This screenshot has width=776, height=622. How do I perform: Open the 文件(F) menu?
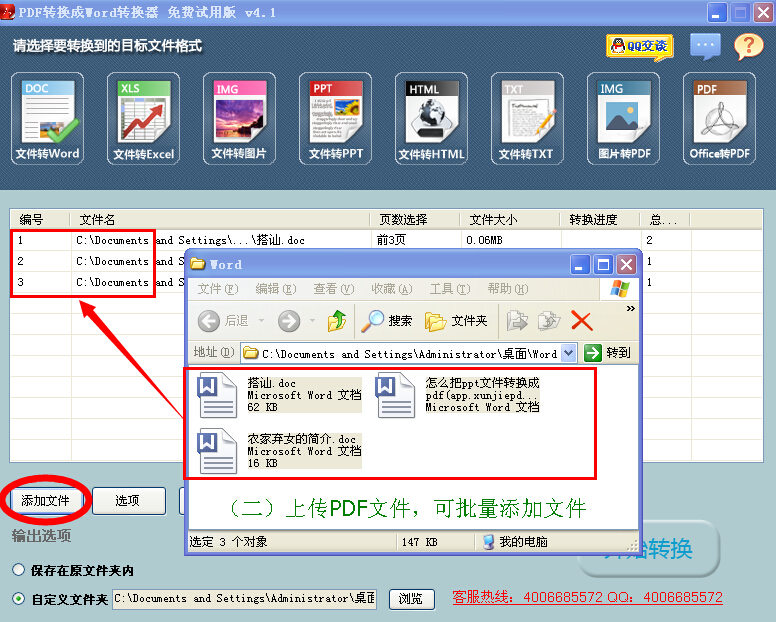click(x=218, y=289)
